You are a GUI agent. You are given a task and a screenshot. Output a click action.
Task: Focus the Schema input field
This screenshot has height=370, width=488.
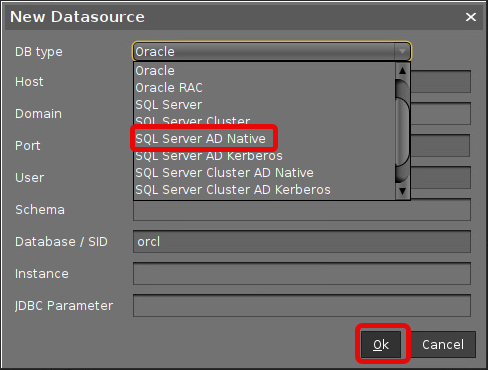point(302,210)
